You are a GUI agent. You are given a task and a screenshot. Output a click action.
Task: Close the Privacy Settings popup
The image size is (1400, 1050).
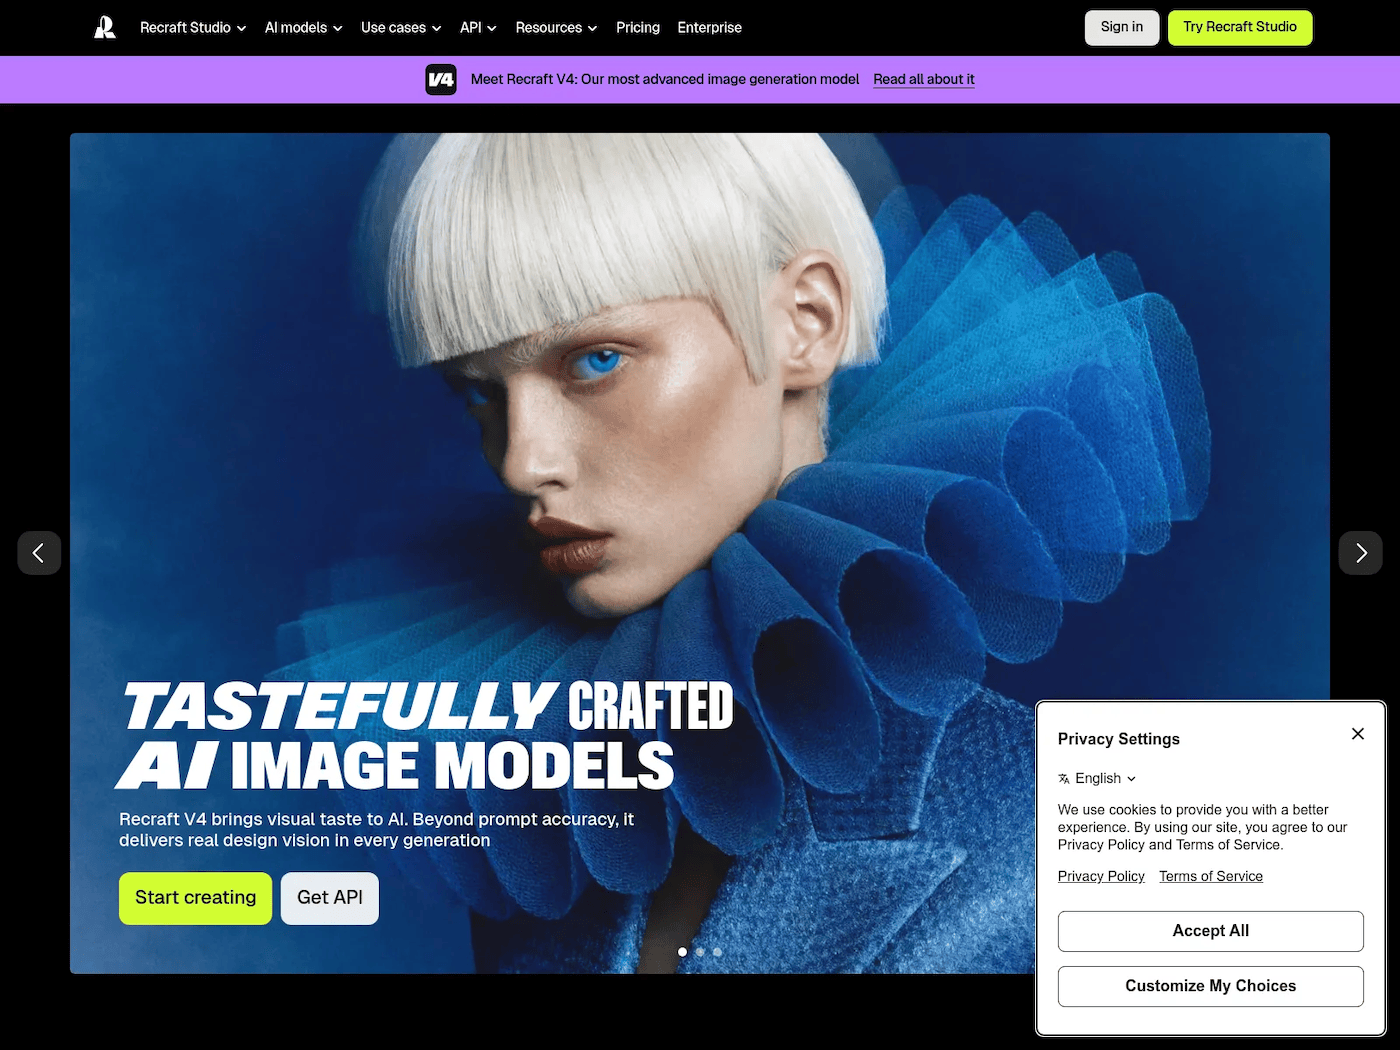[1357, 734]
